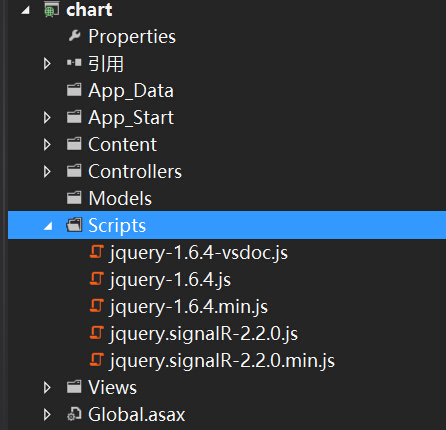The width and height of the screenshot is (446, 430).
Task: Click the open Scripts folder icon
Action: click(74, 225)
